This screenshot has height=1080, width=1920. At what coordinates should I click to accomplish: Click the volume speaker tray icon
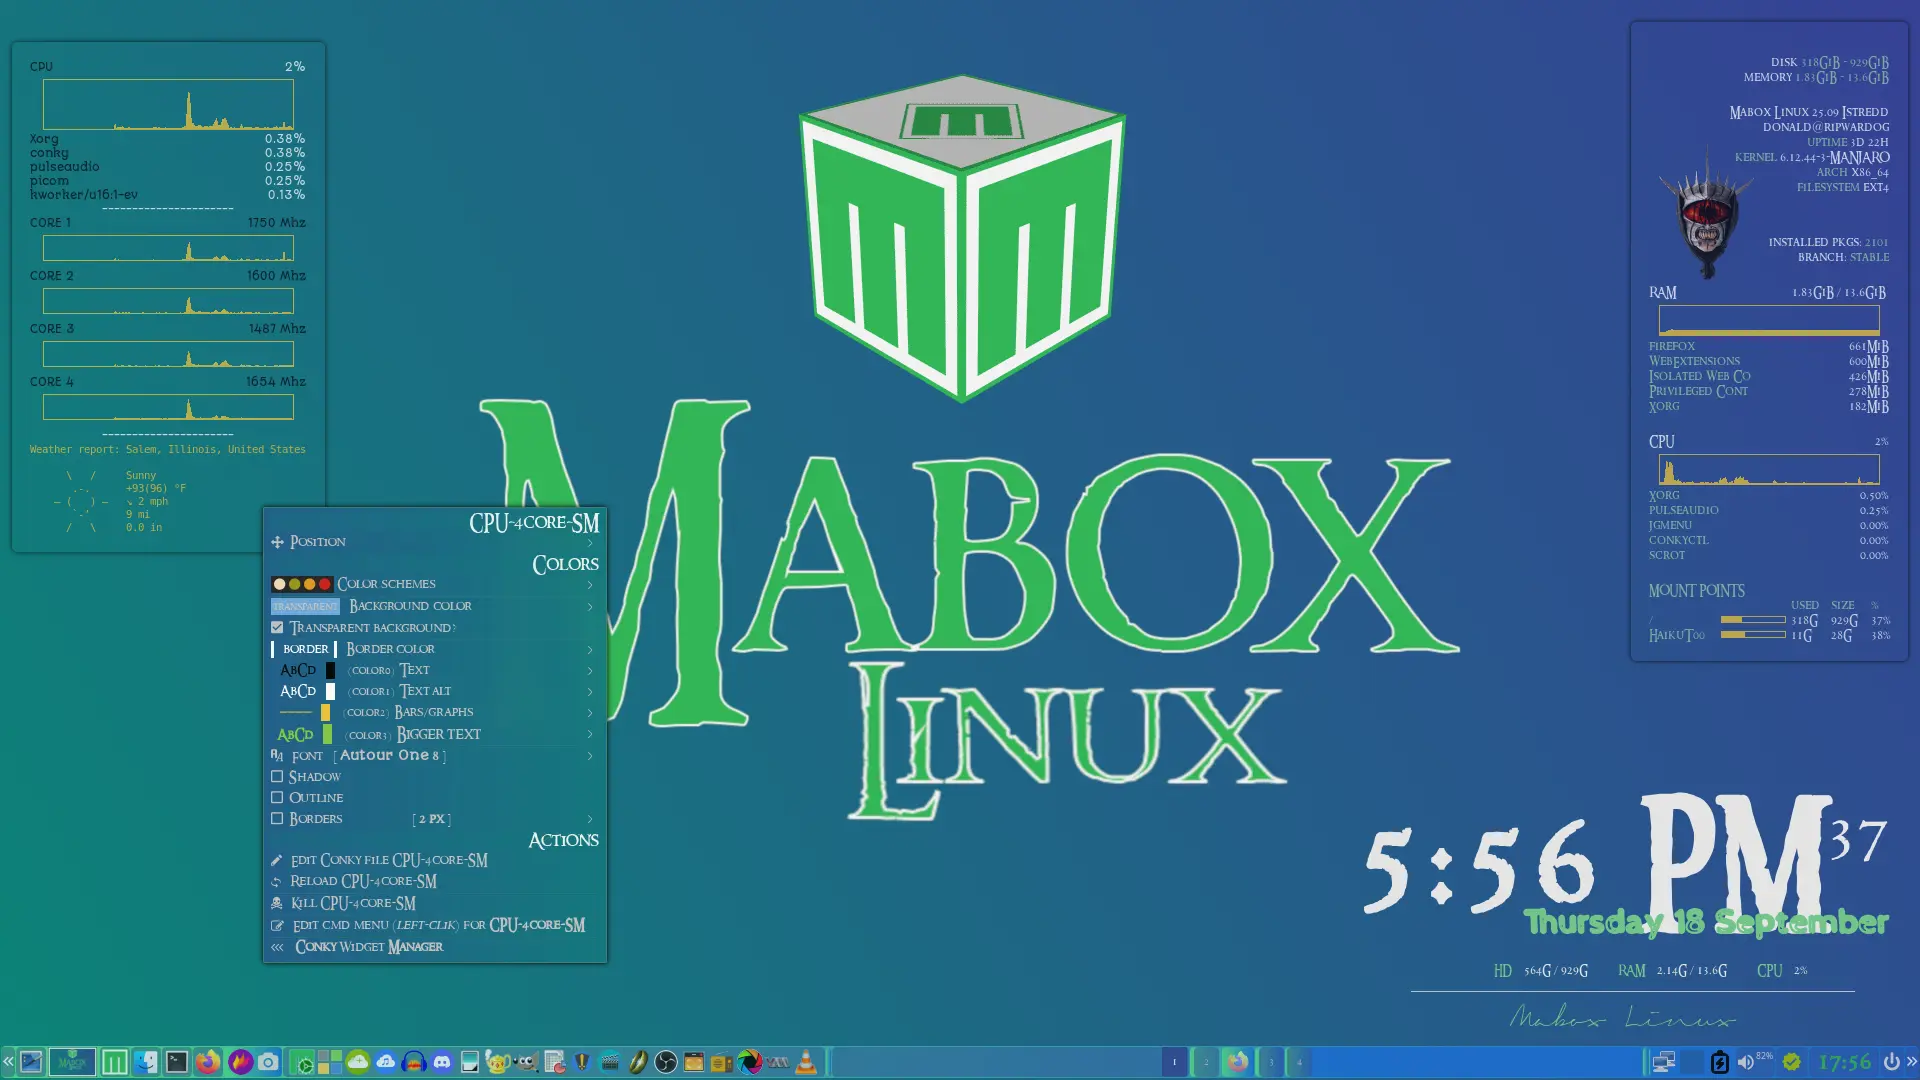click(1745, 1062)
